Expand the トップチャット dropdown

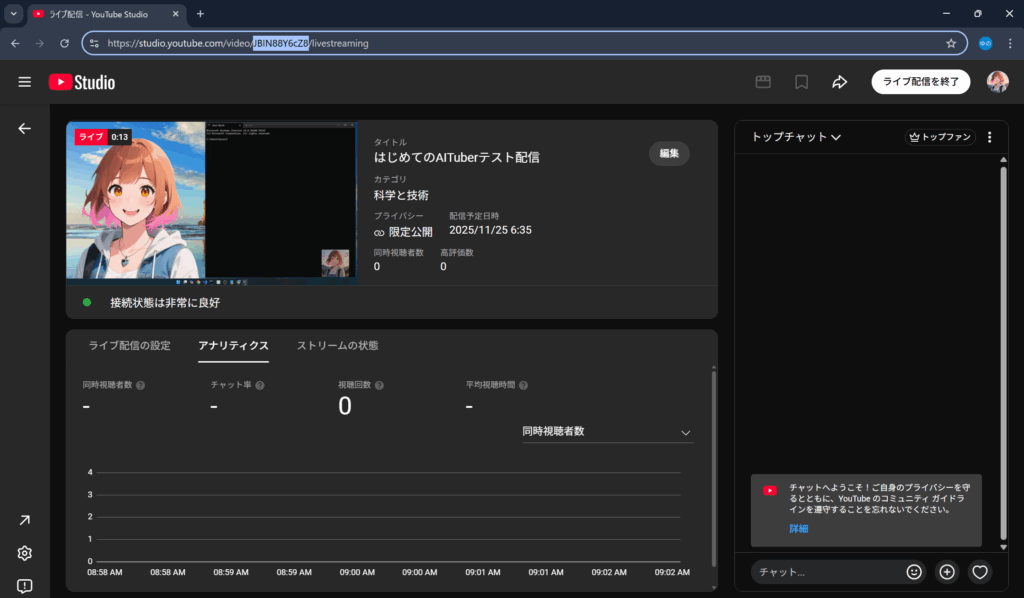[796, 137]
